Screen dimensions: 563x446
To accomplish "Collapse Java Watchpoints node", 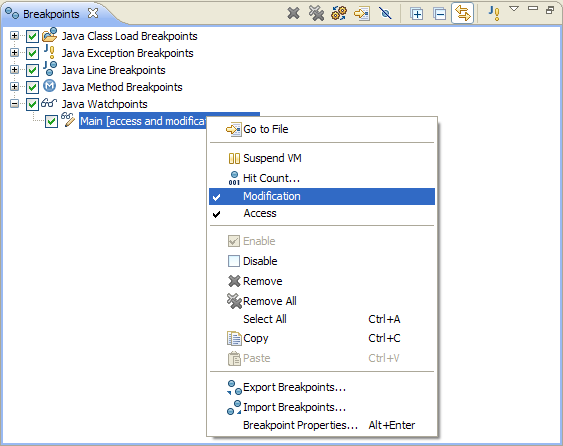I will [x=14, y=104].
